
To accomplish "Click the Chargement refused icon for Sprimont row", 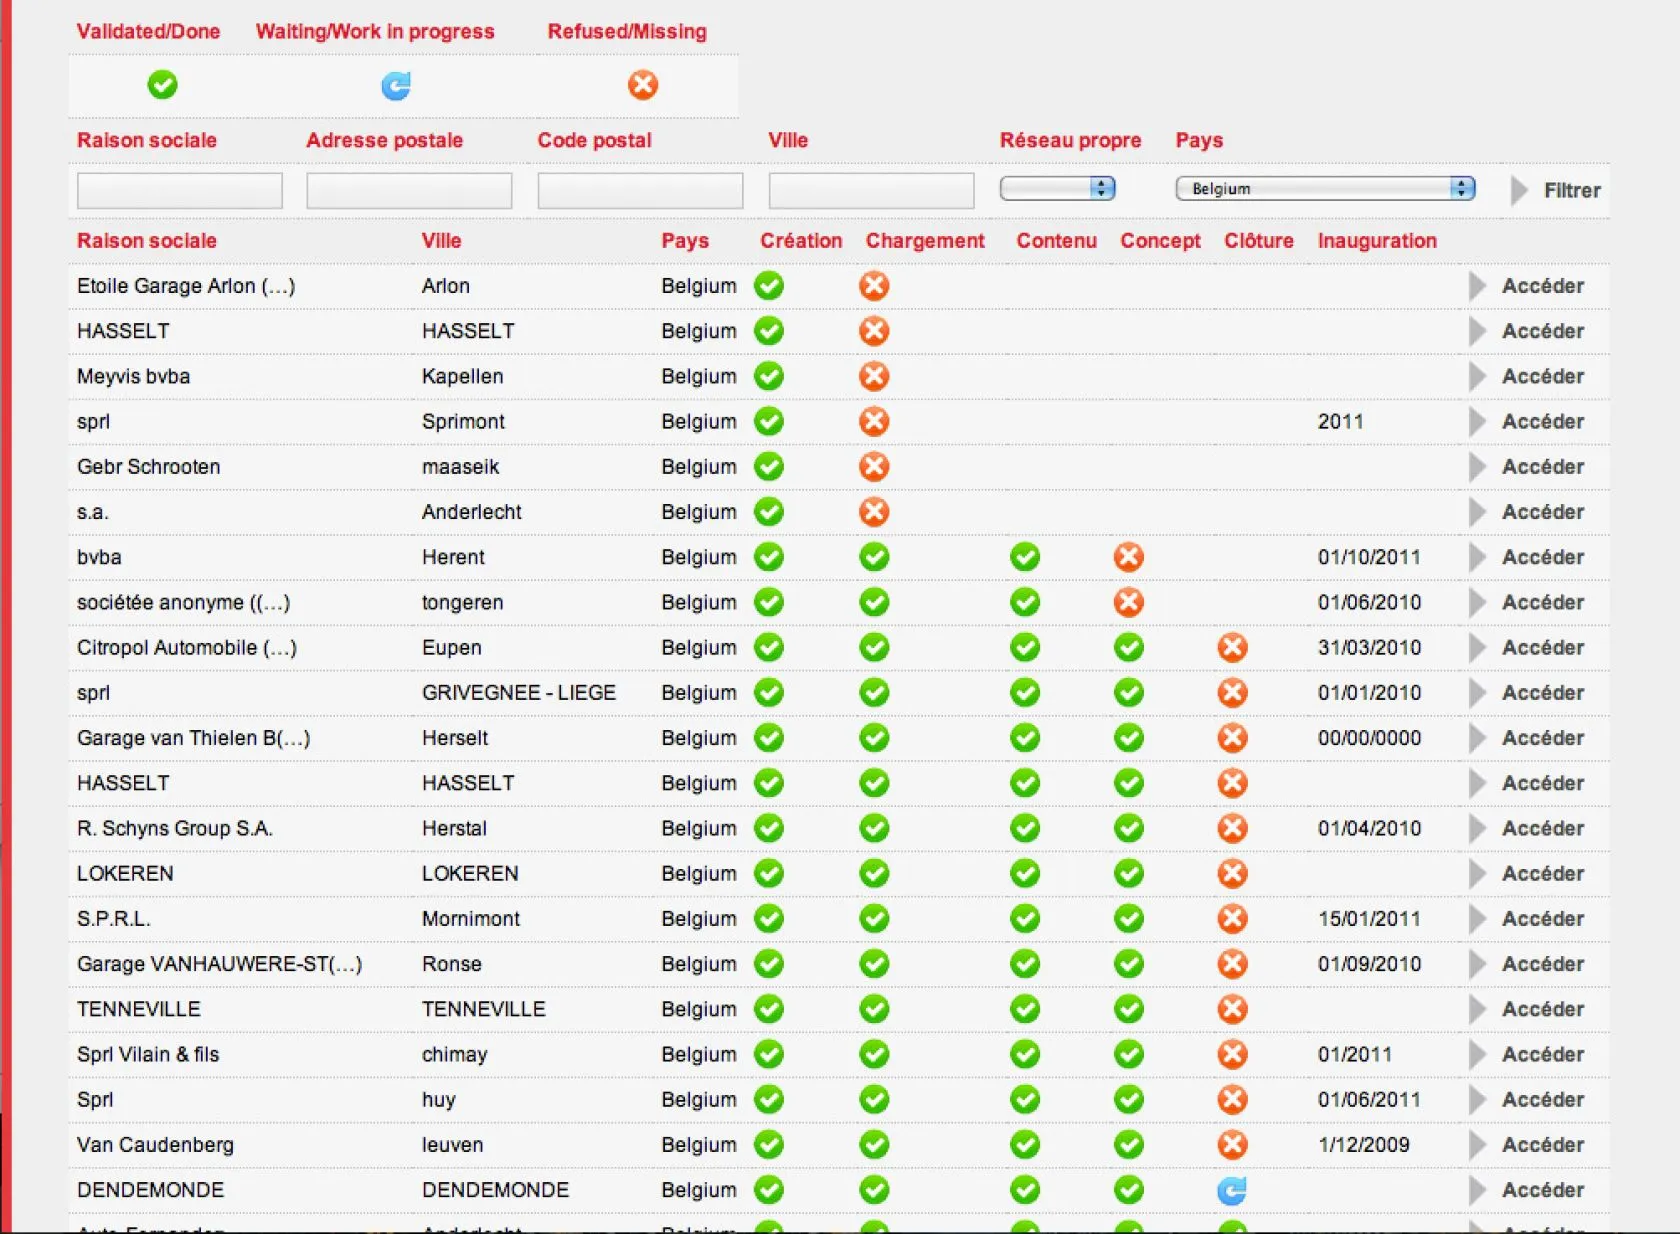I will (874, 422).
